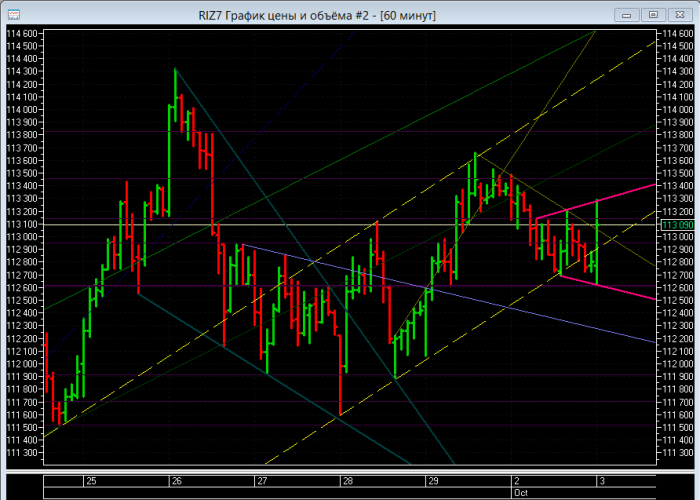
Task: Click 114 000 on the left price scale
Action: (x=22, y=110)
